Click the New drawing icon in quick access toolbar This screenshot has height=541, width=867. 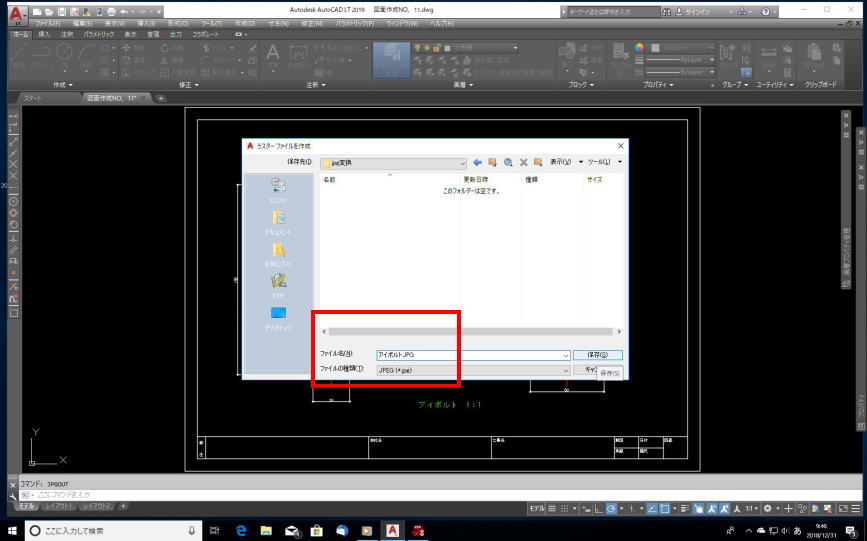pyautogui.click(x=36, y=12)
